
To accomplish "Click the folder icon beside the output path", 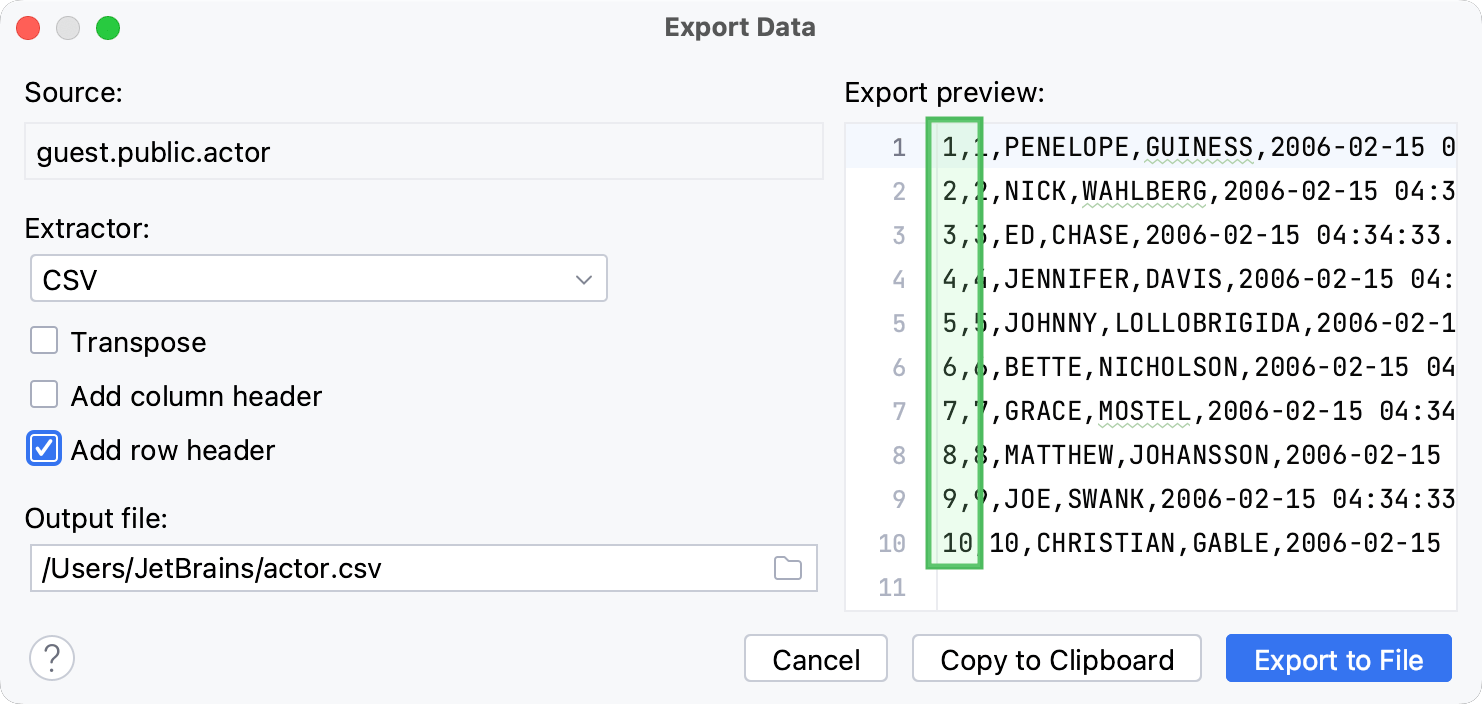I will pyautogui.click(x=788, y=568).
